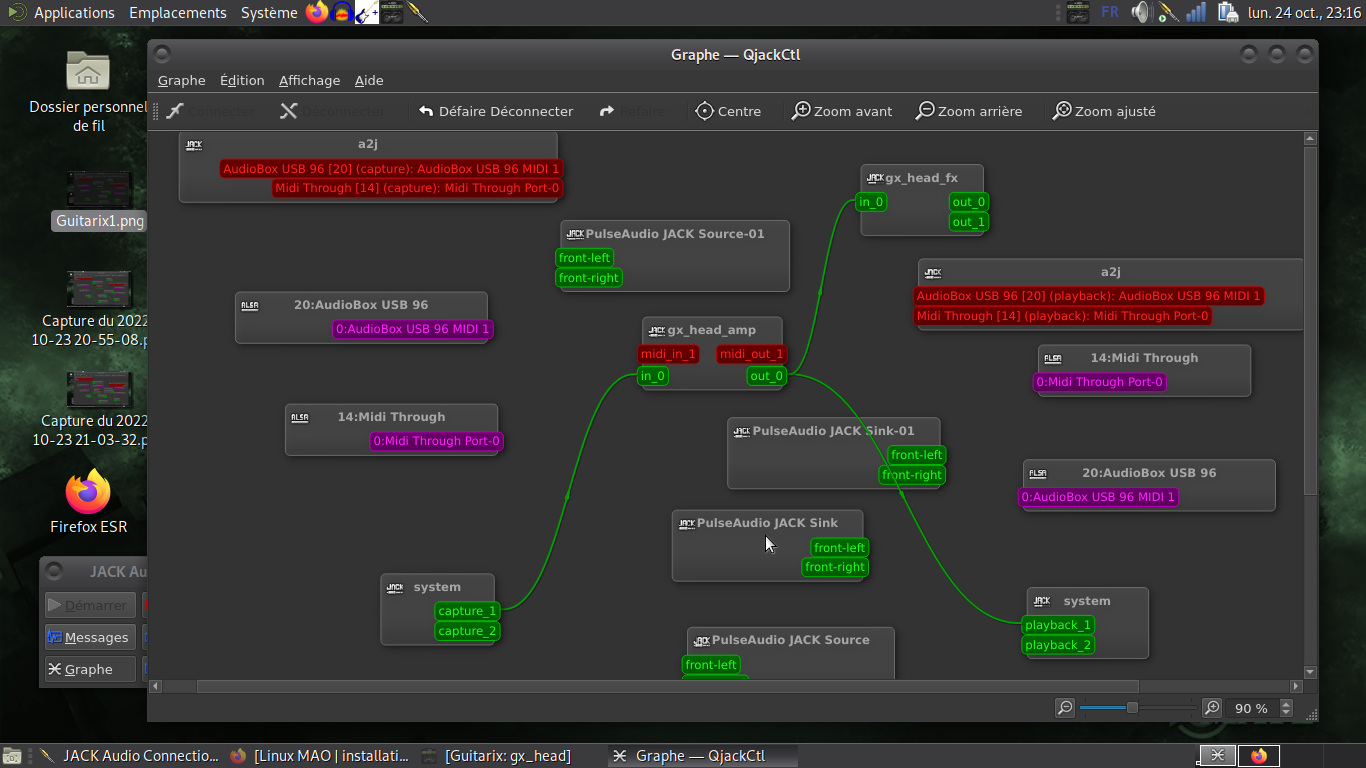
Task: Click the Graphe — QjackCtl taskbar entry
Action: tap(700, 756)
